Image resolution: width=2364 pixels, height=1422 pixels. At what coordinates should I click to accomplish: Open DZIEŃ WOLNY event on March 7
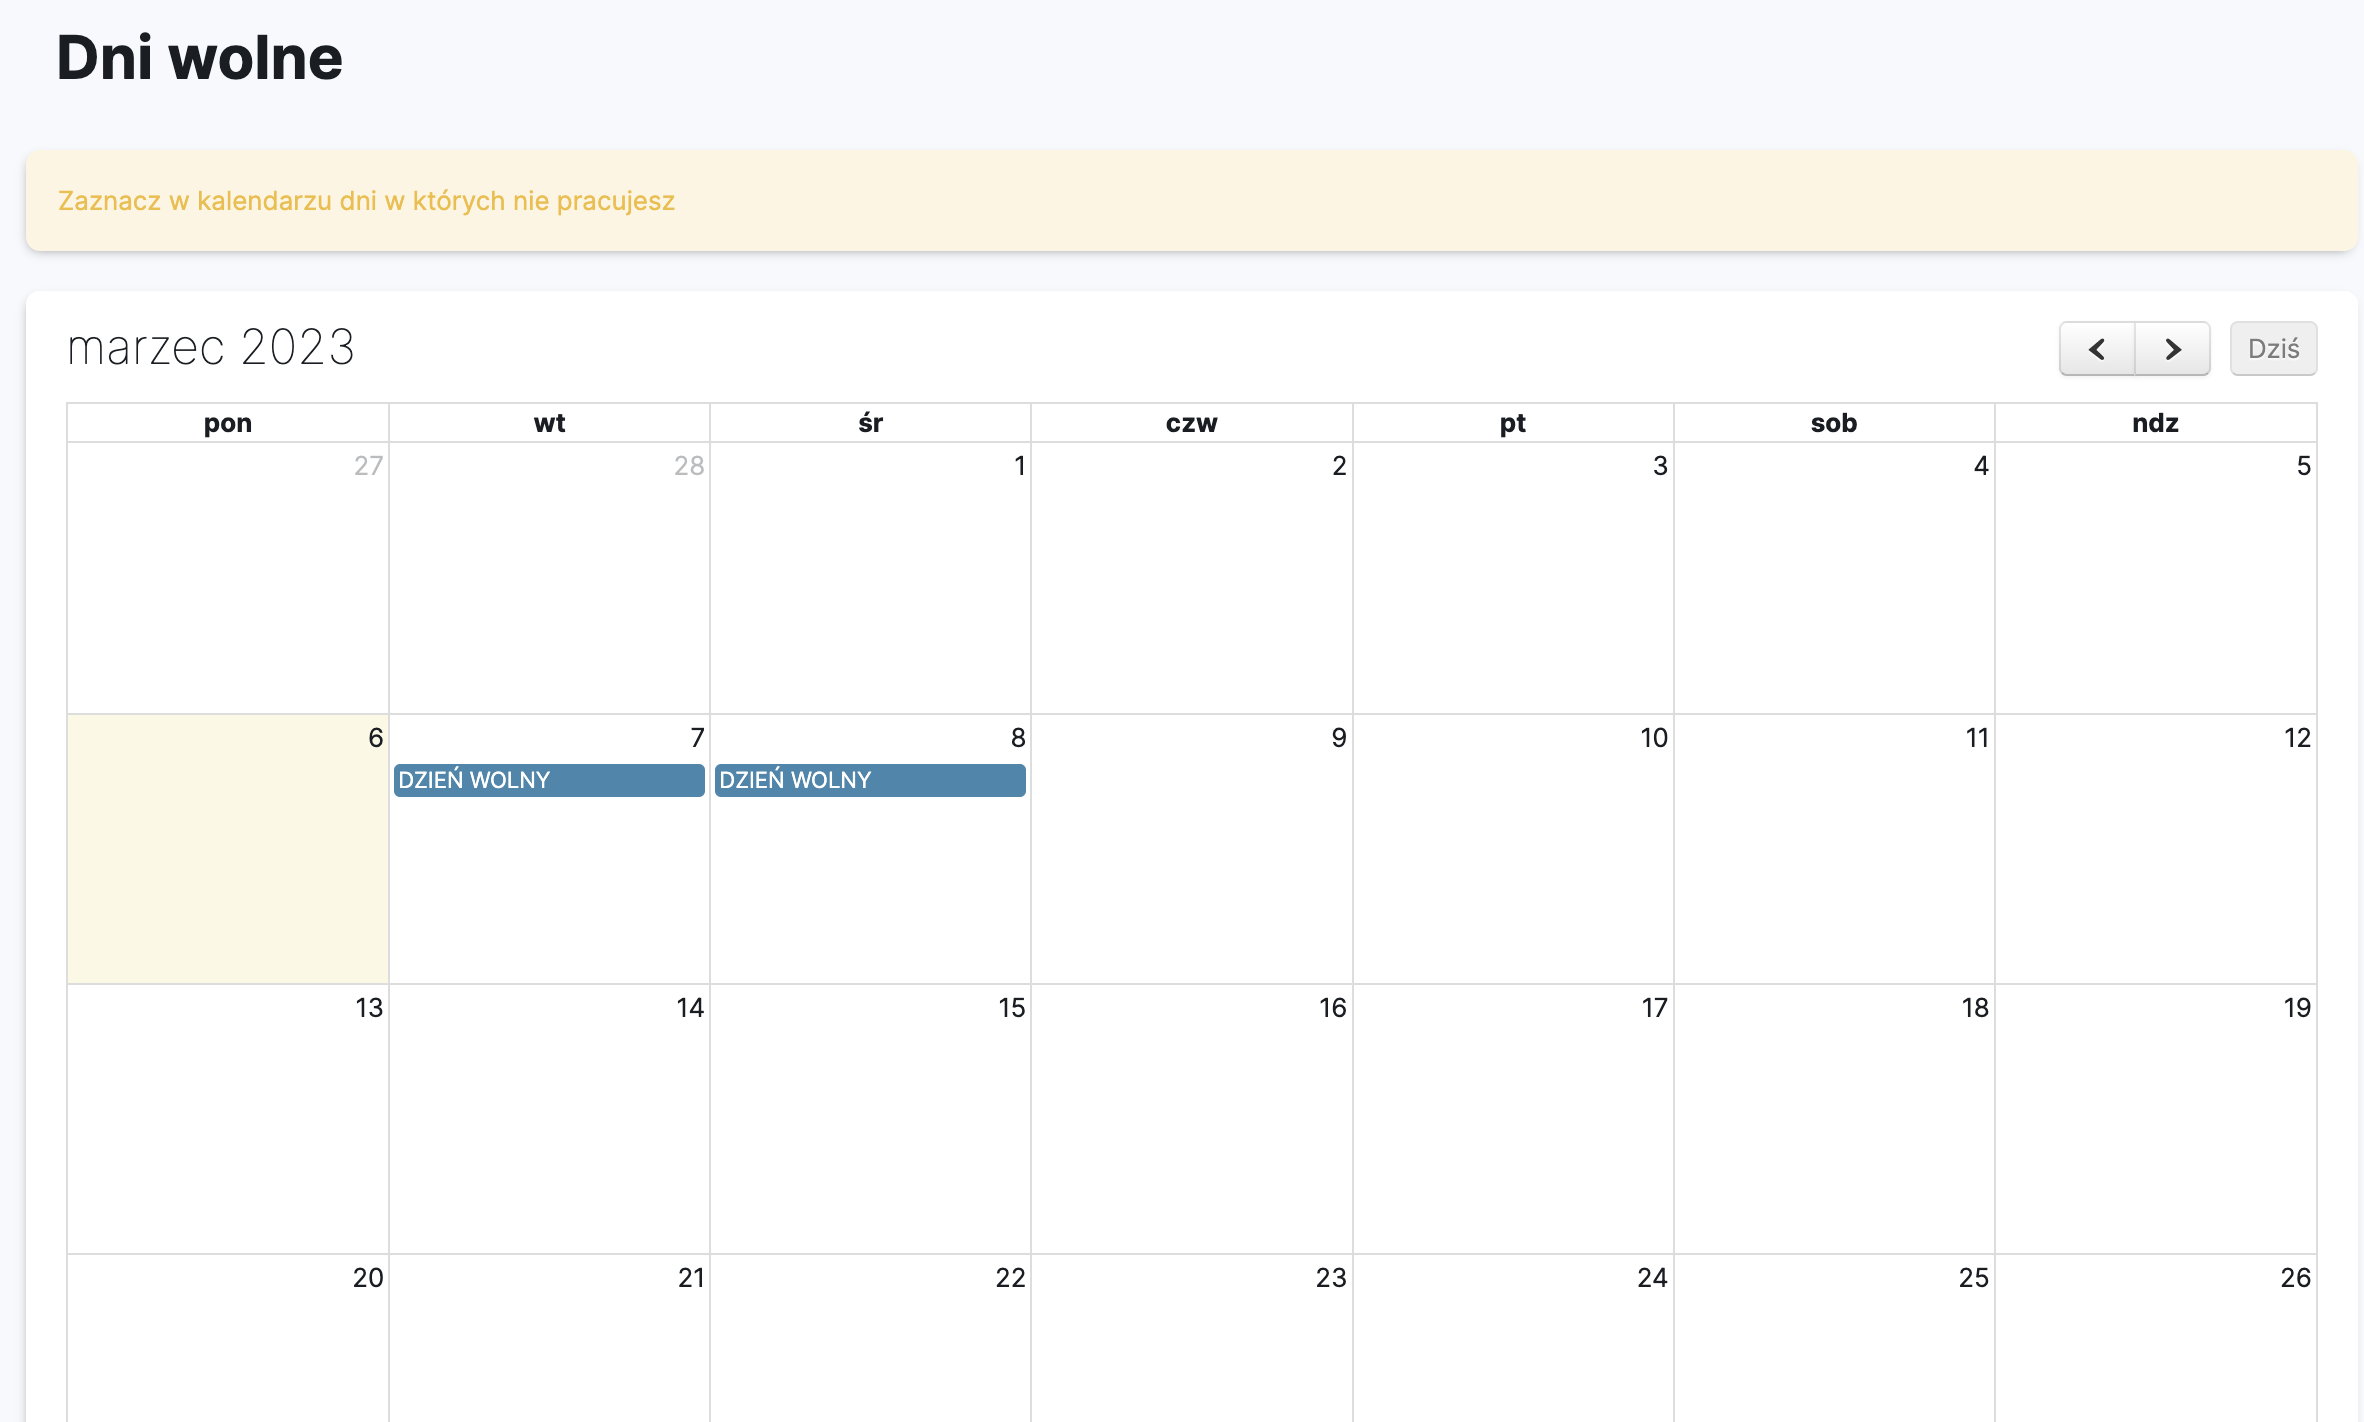(549, 780)
